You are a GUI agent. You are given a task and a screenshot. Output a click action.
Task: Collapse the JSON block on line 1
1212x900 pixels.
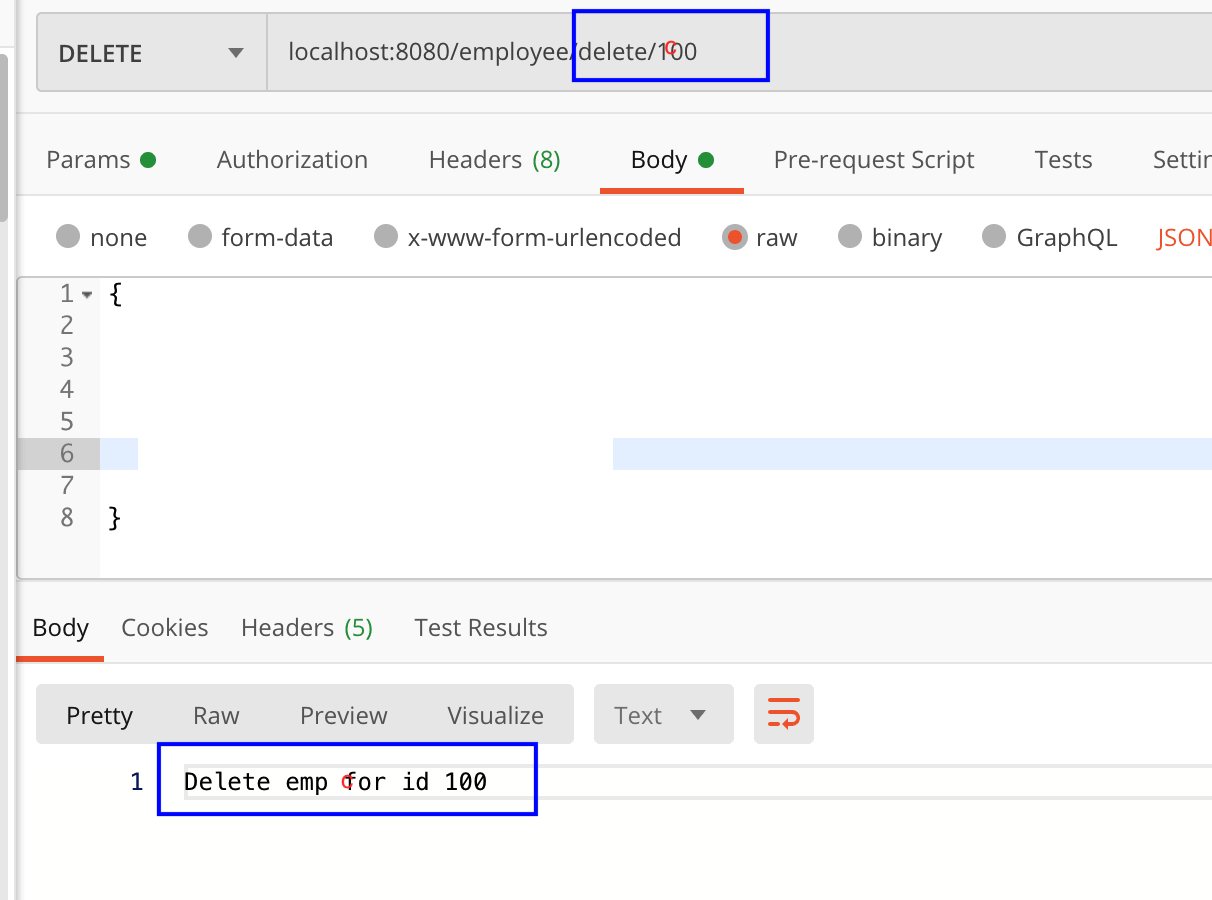click(x=87, y=295)
